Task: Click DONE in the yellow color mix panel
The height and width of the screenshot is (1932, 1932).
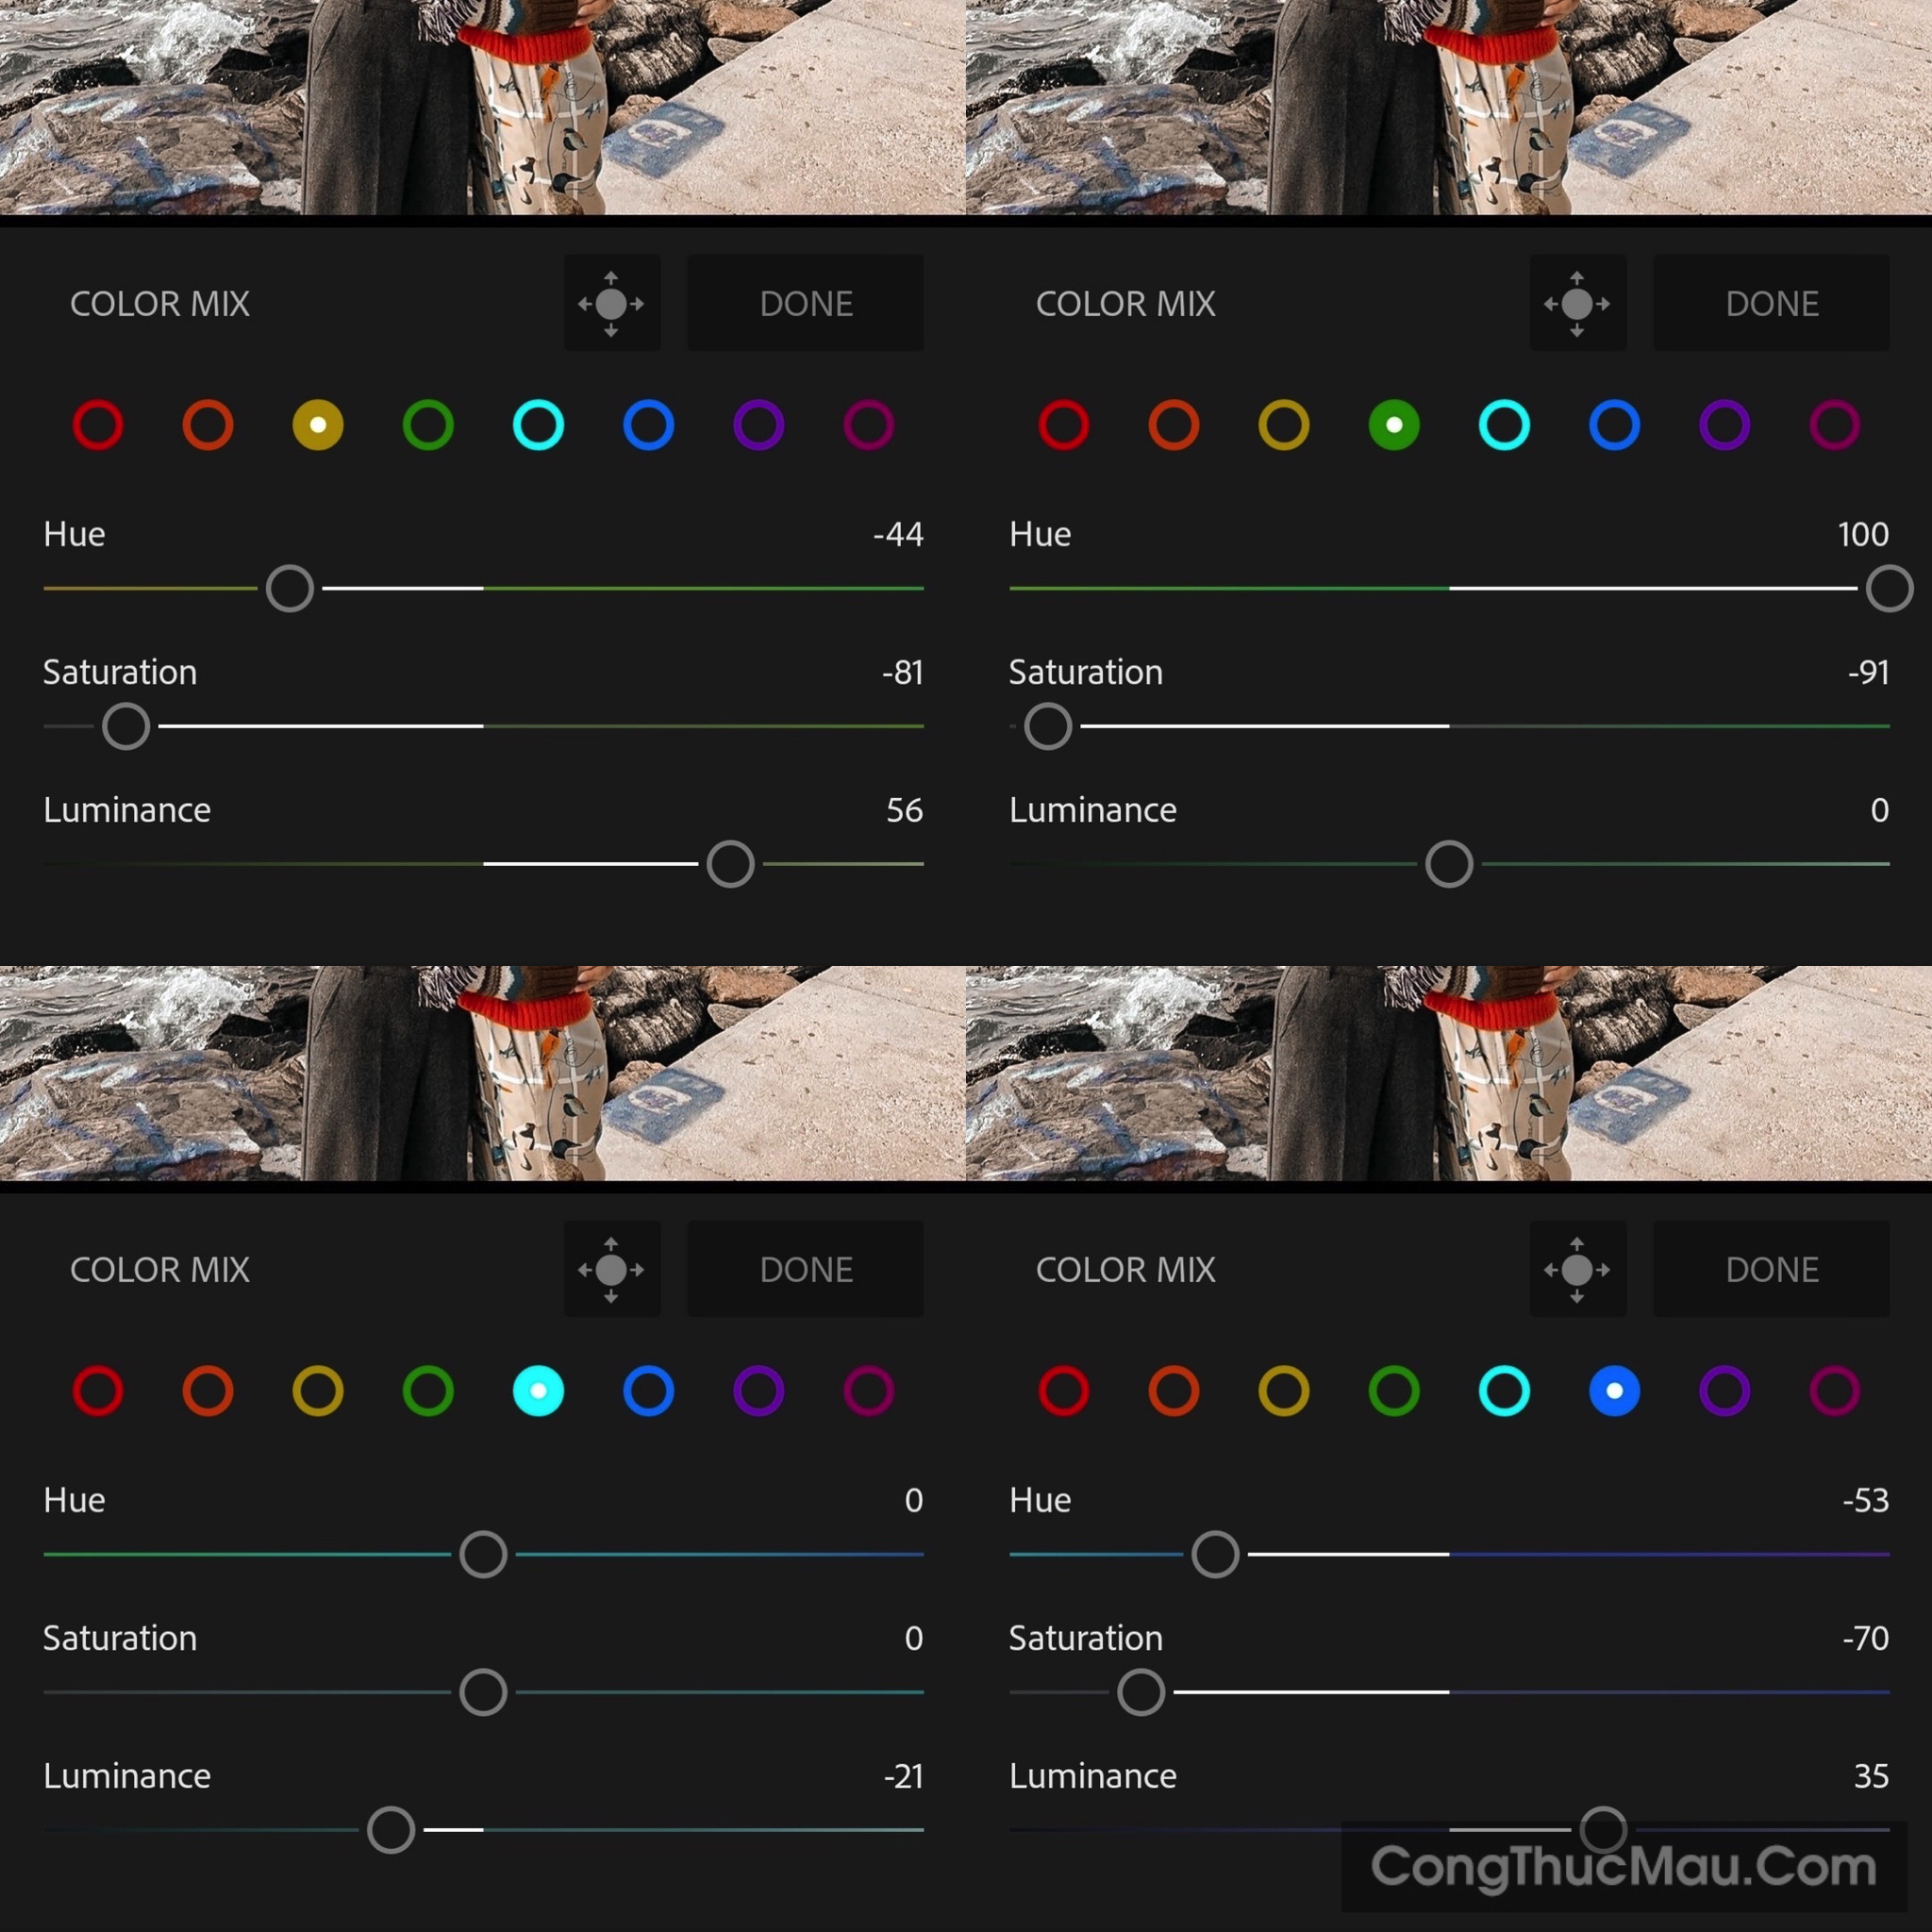Action: pyautogui.click(x=806, y=303)
